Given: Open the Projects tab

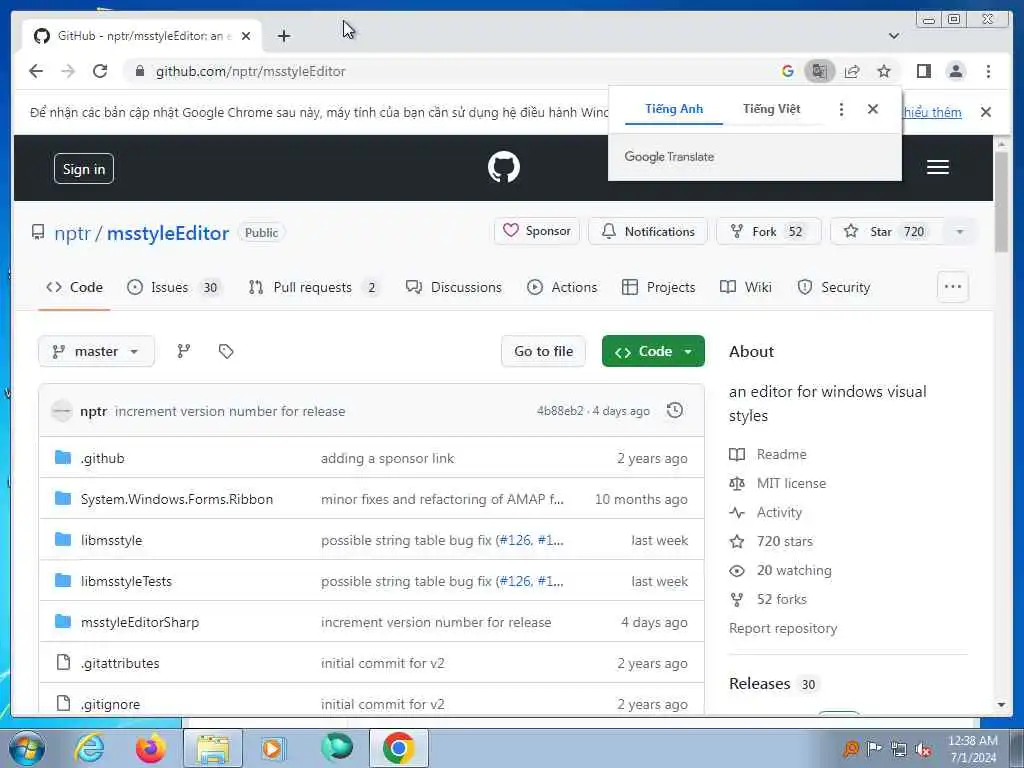Looking at the screenshot, I should pos(658,287).
